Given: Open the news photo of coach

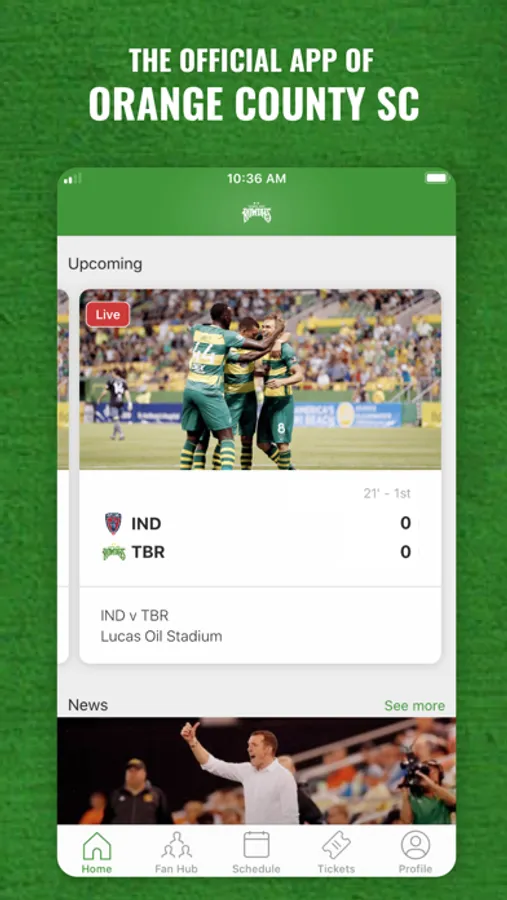Looking at the screenshot, I should tap(256, 771).
